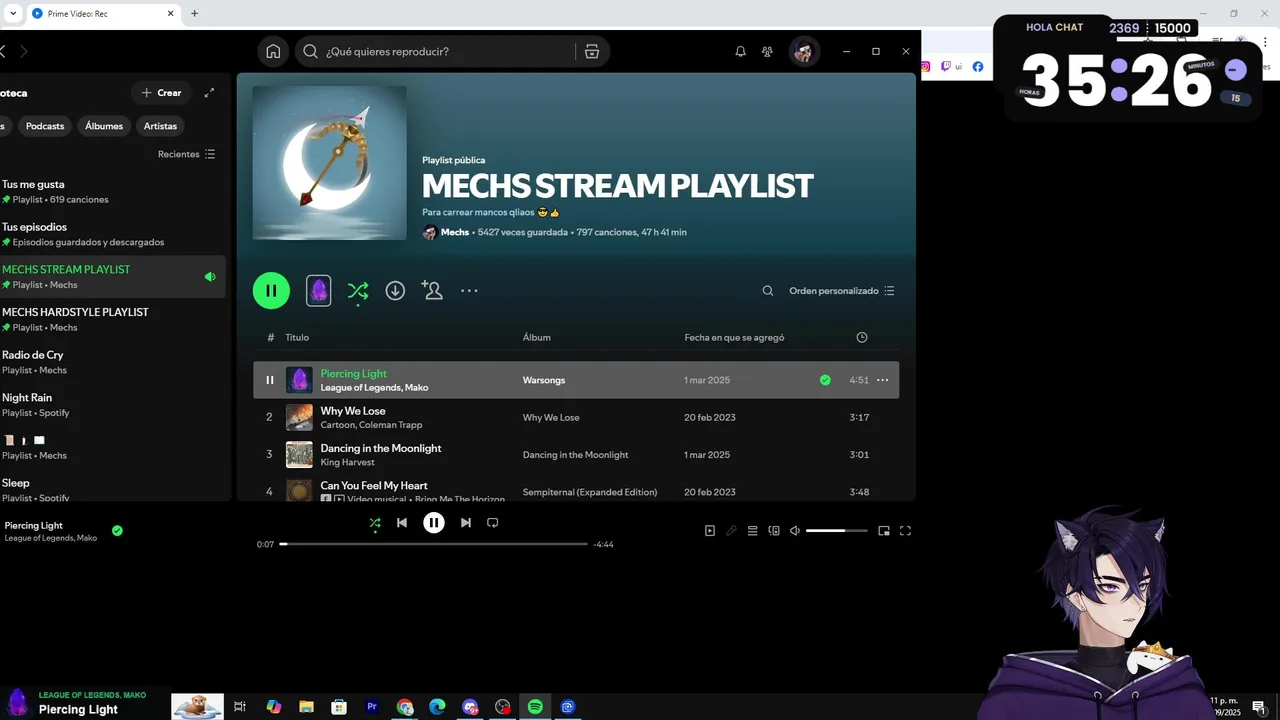Open user profile avatar menu
Viewport: 1280px width, 720px height.
(x=803, y=51)
